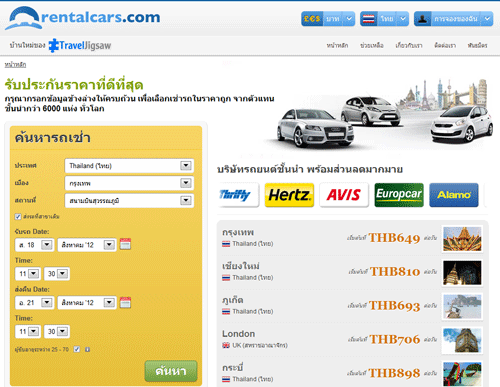
Task: Open pick-up day dropdown showing 18
Action: point(35,245)
